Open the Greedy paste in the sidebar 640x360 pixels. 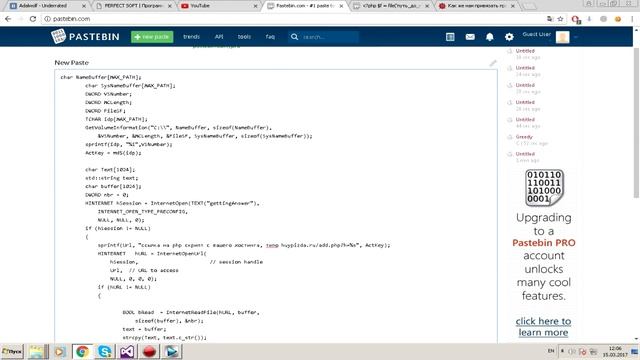pos(524,137)
